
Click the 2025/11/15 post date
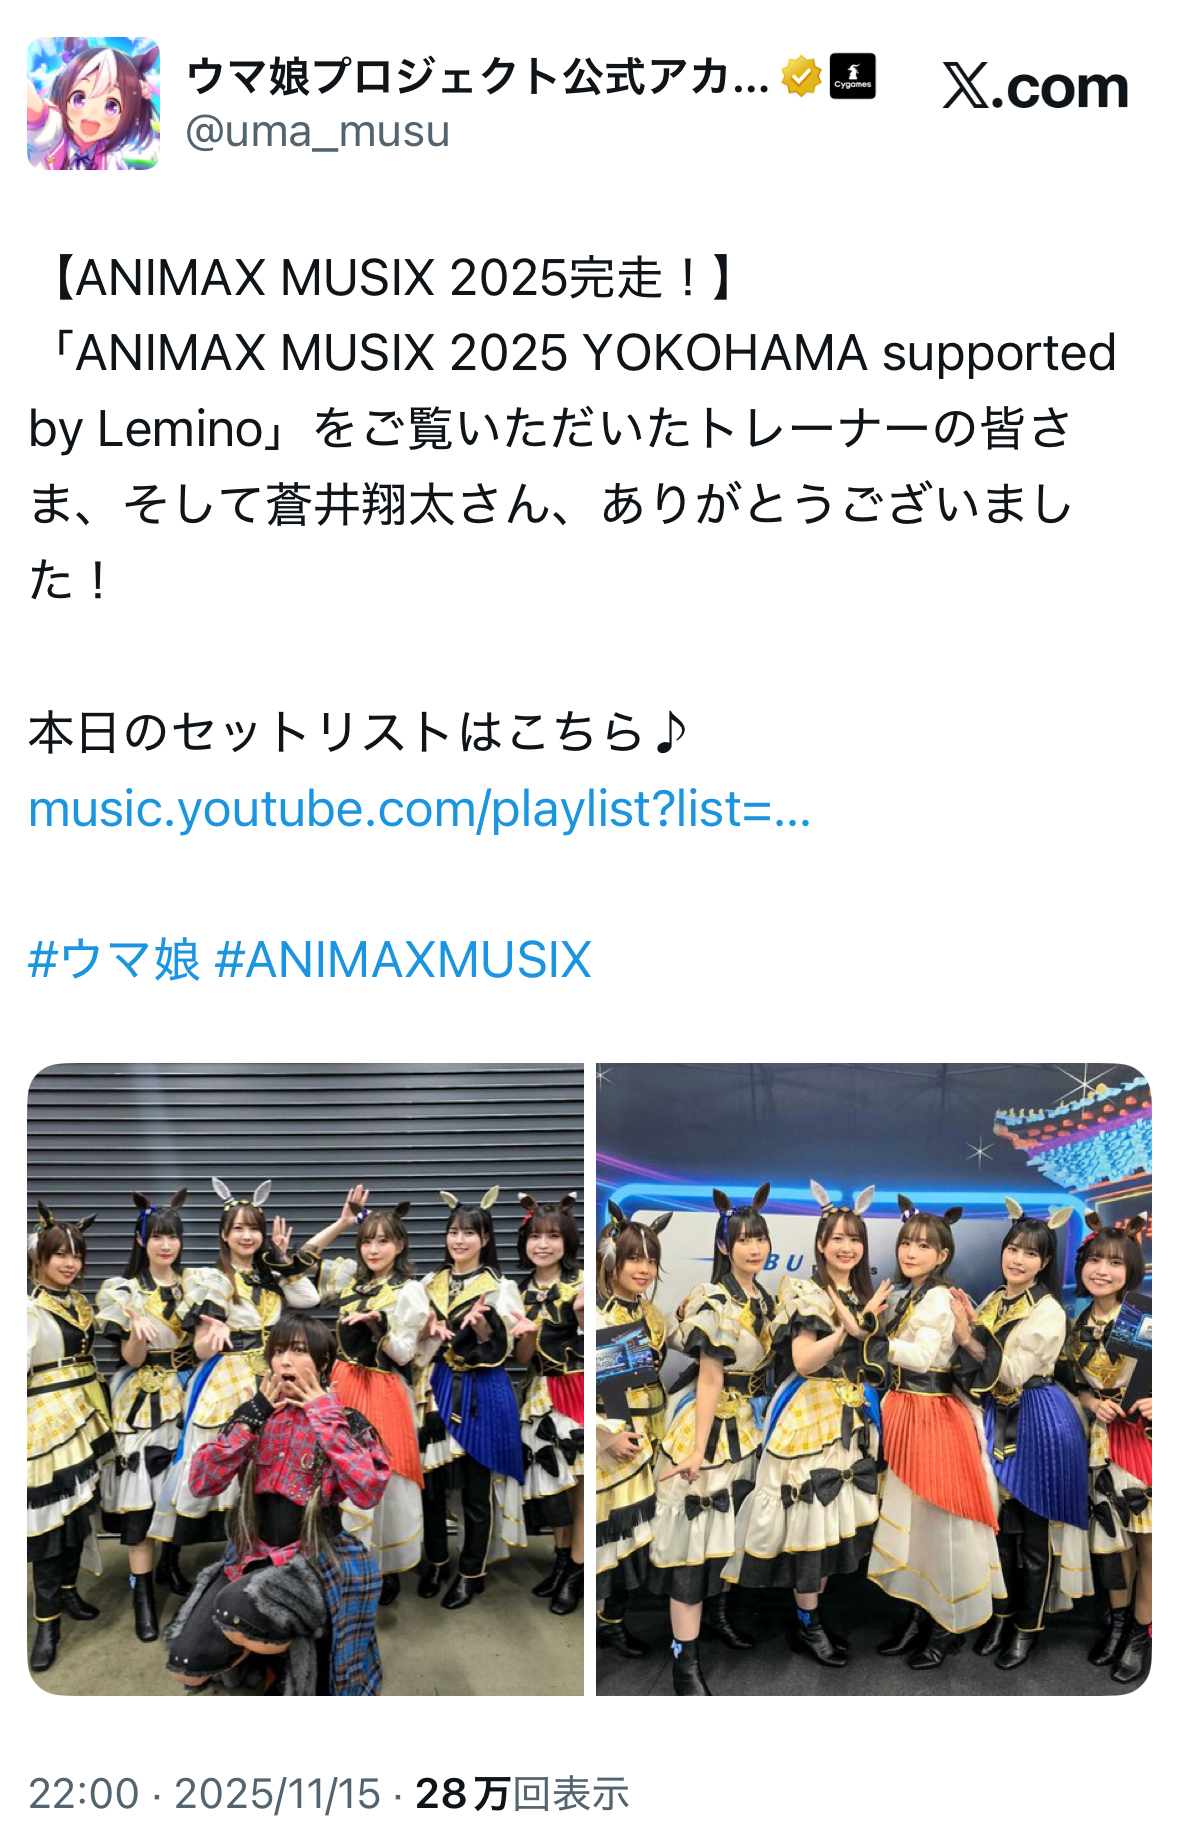(278, 1793)
